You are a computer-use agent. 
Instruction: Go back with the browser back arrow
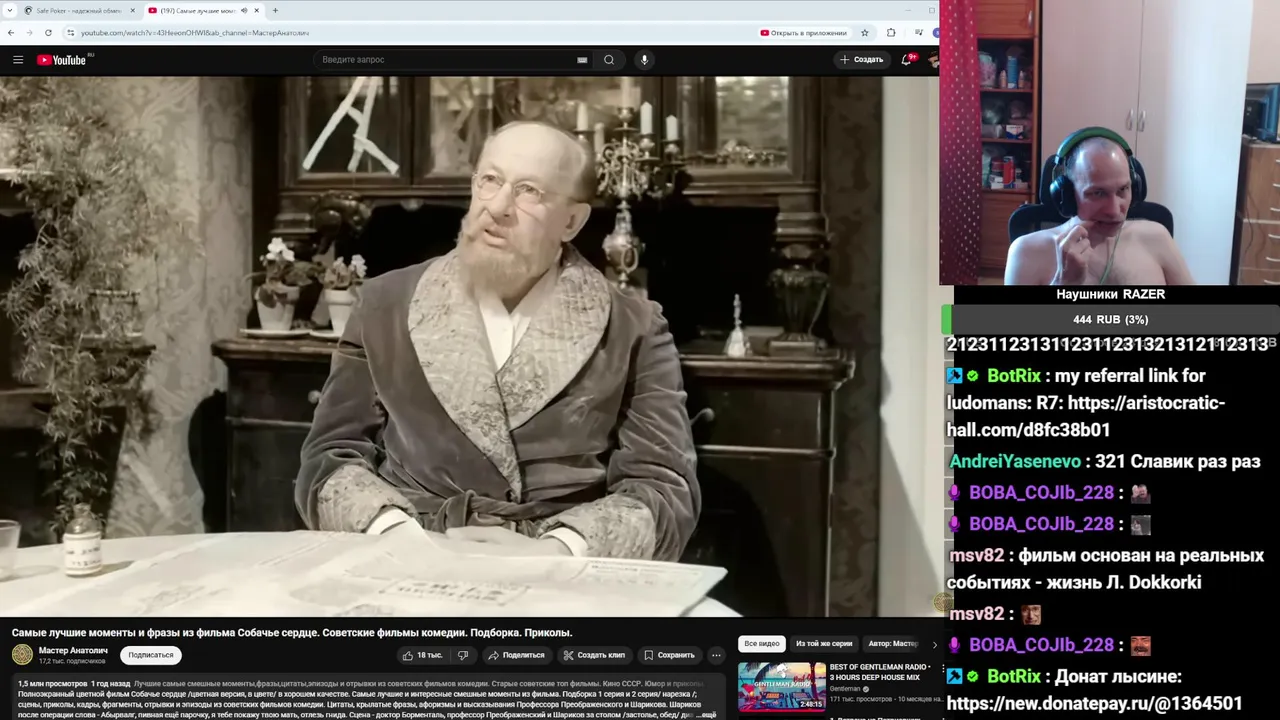[11, 33]
